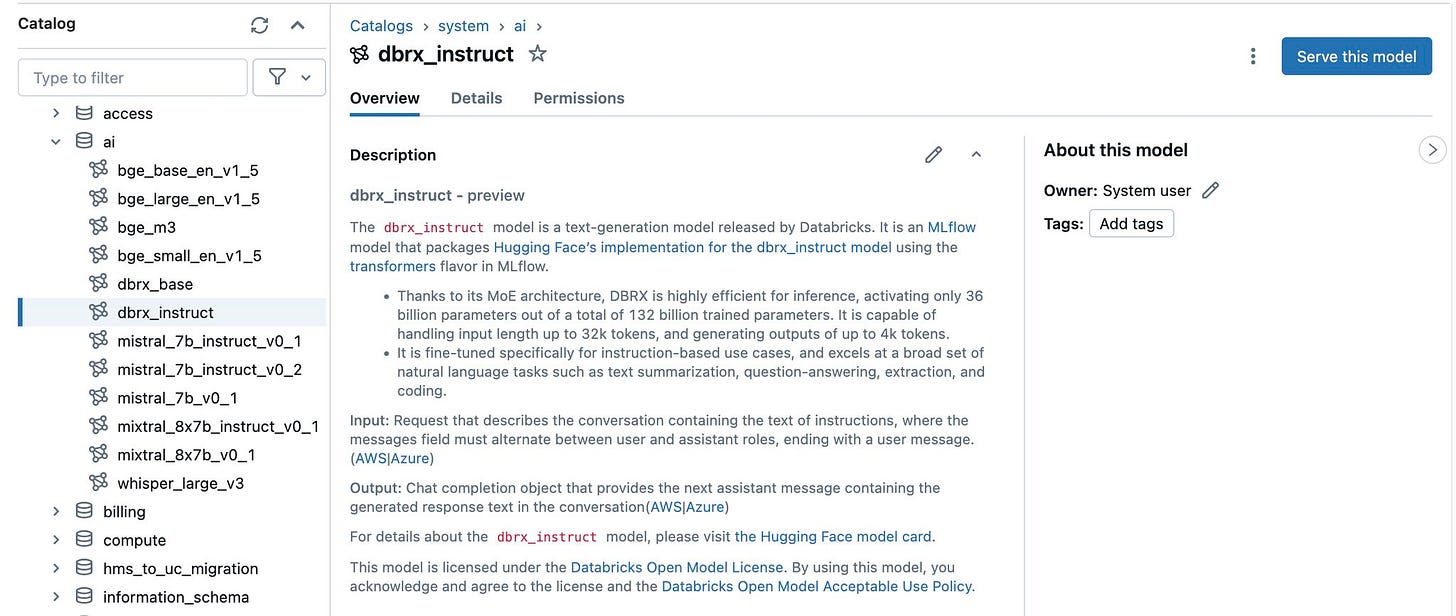Open the transformers flavor link
Viewport: 1456px width, 616px height.
[x=392, y=266]
